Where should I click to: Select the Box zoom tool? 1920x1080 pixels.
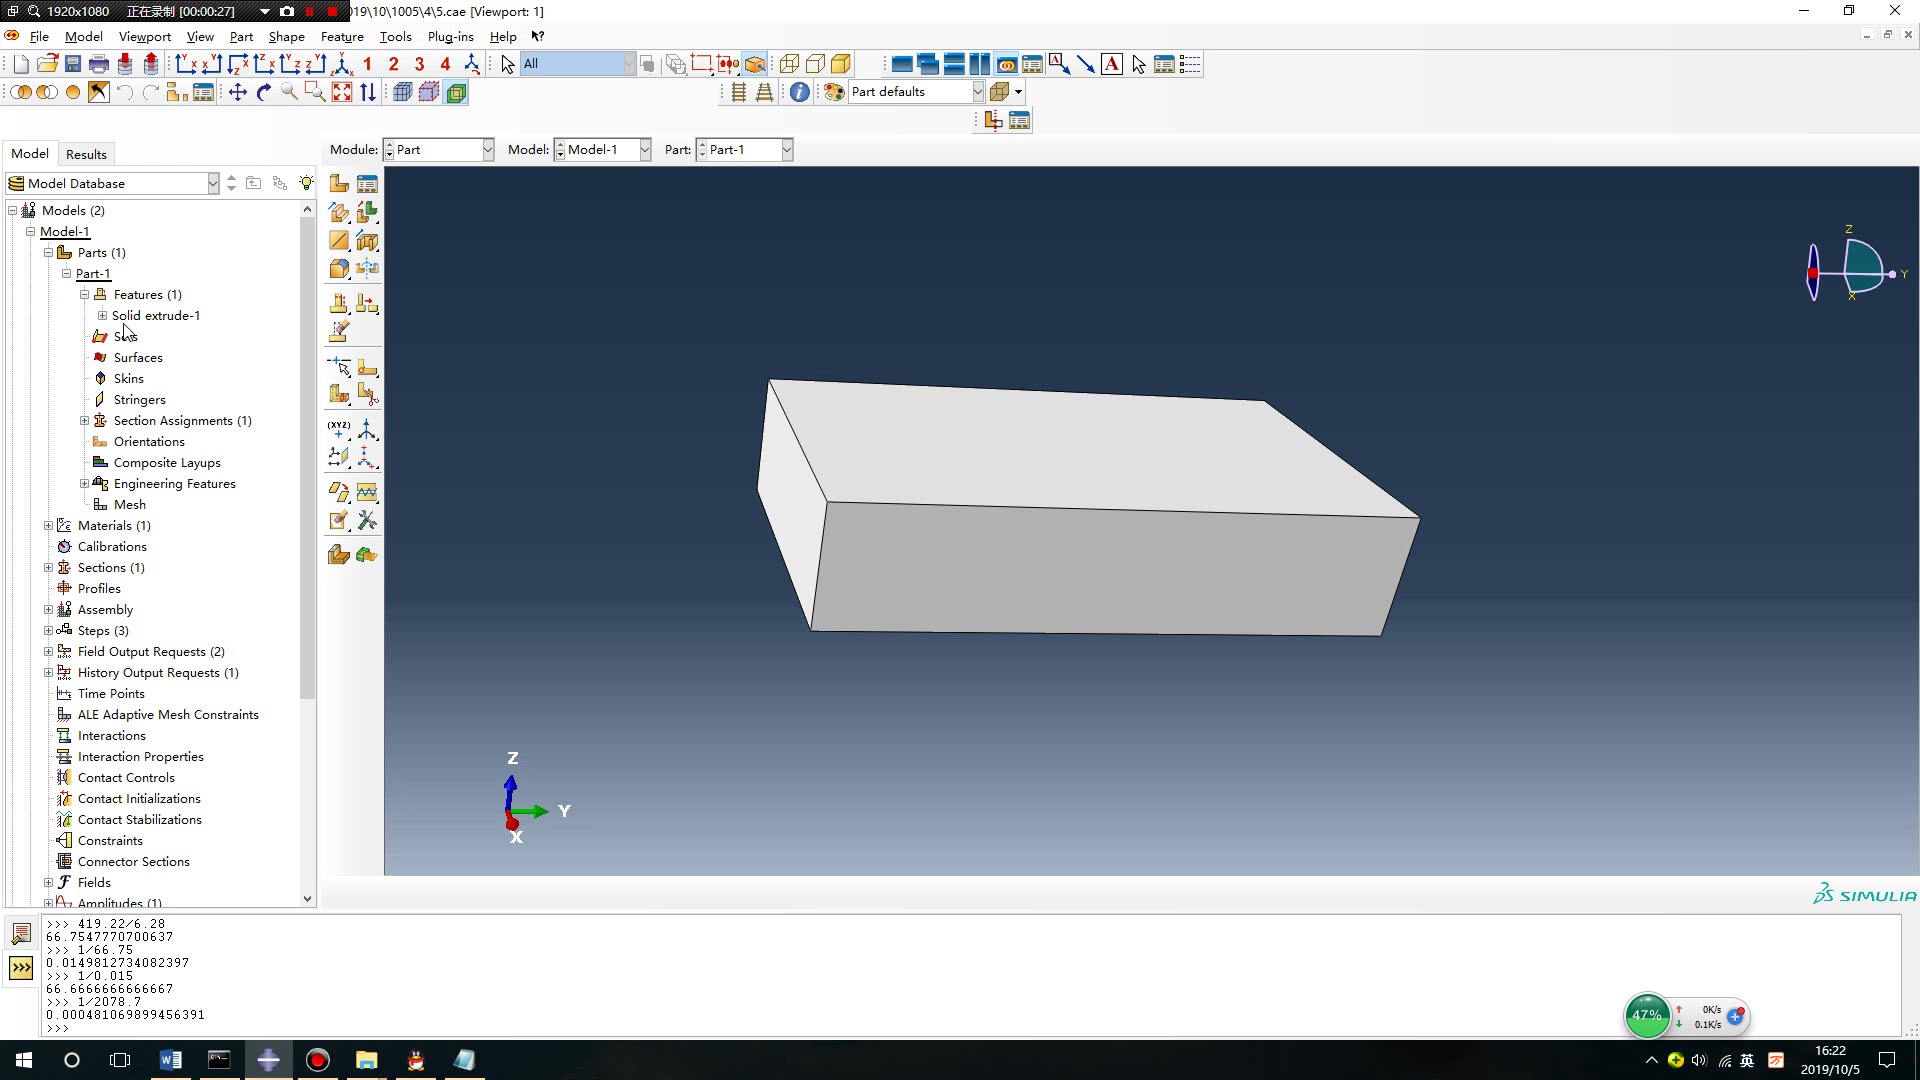pos(315,92)
